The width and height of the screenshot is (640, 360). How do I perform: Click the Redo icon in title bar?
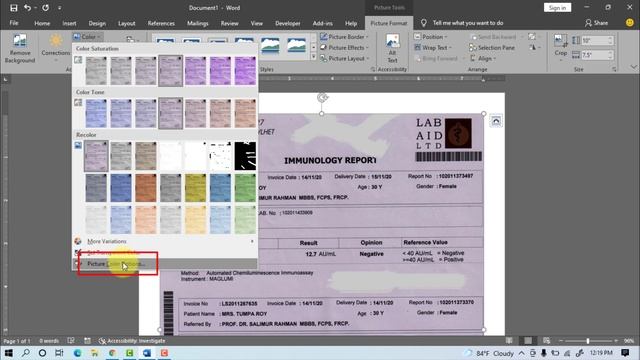point(45,8)
